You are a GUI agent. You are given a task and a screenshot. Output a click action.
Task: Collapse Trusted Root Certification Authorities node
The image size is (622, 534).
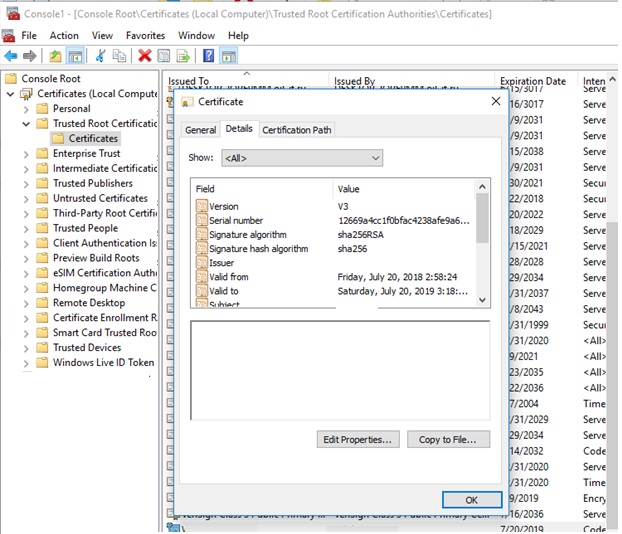27,124
